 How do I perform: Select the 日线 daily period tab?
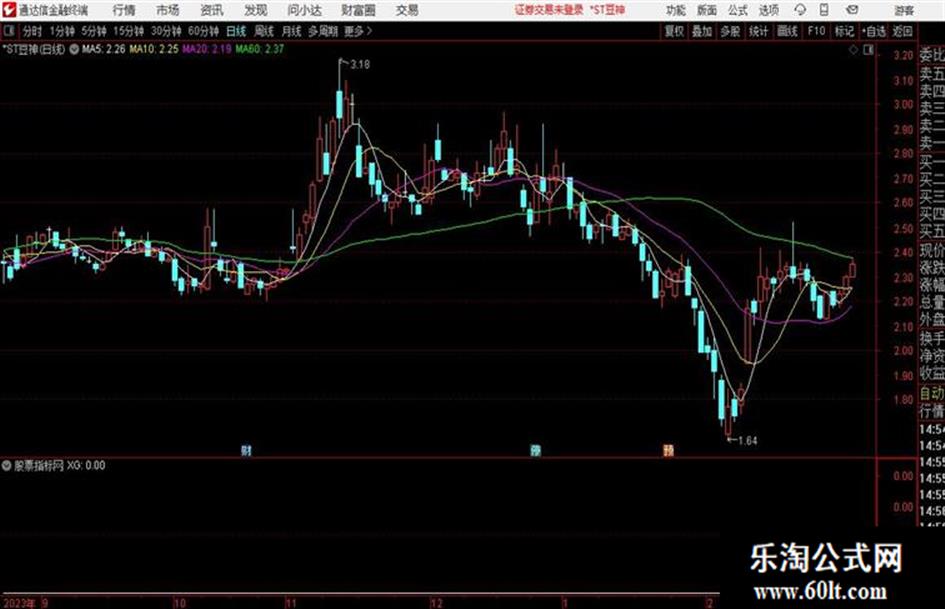236,31
